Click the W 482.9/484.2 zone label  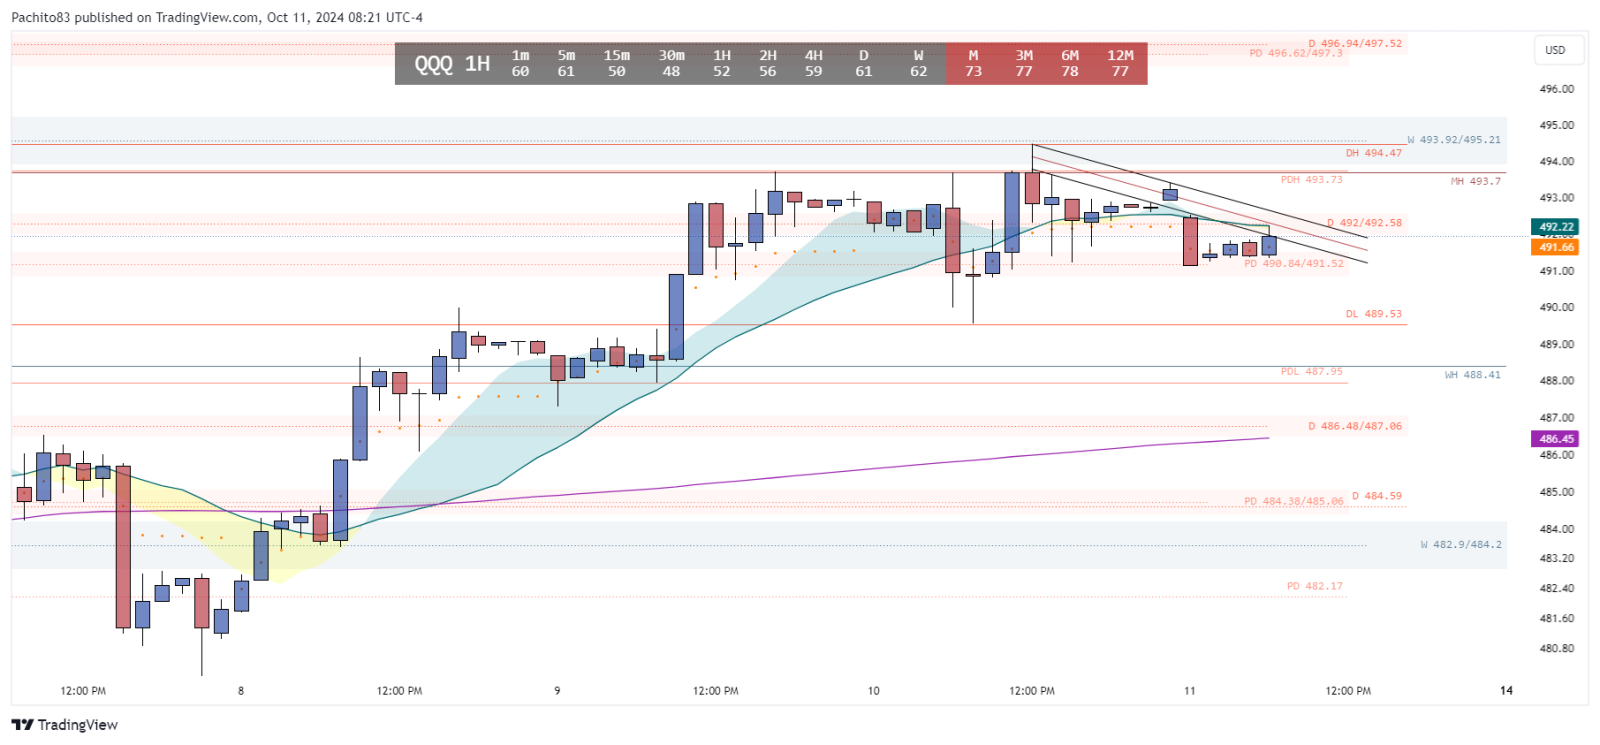pos(1460,545)
